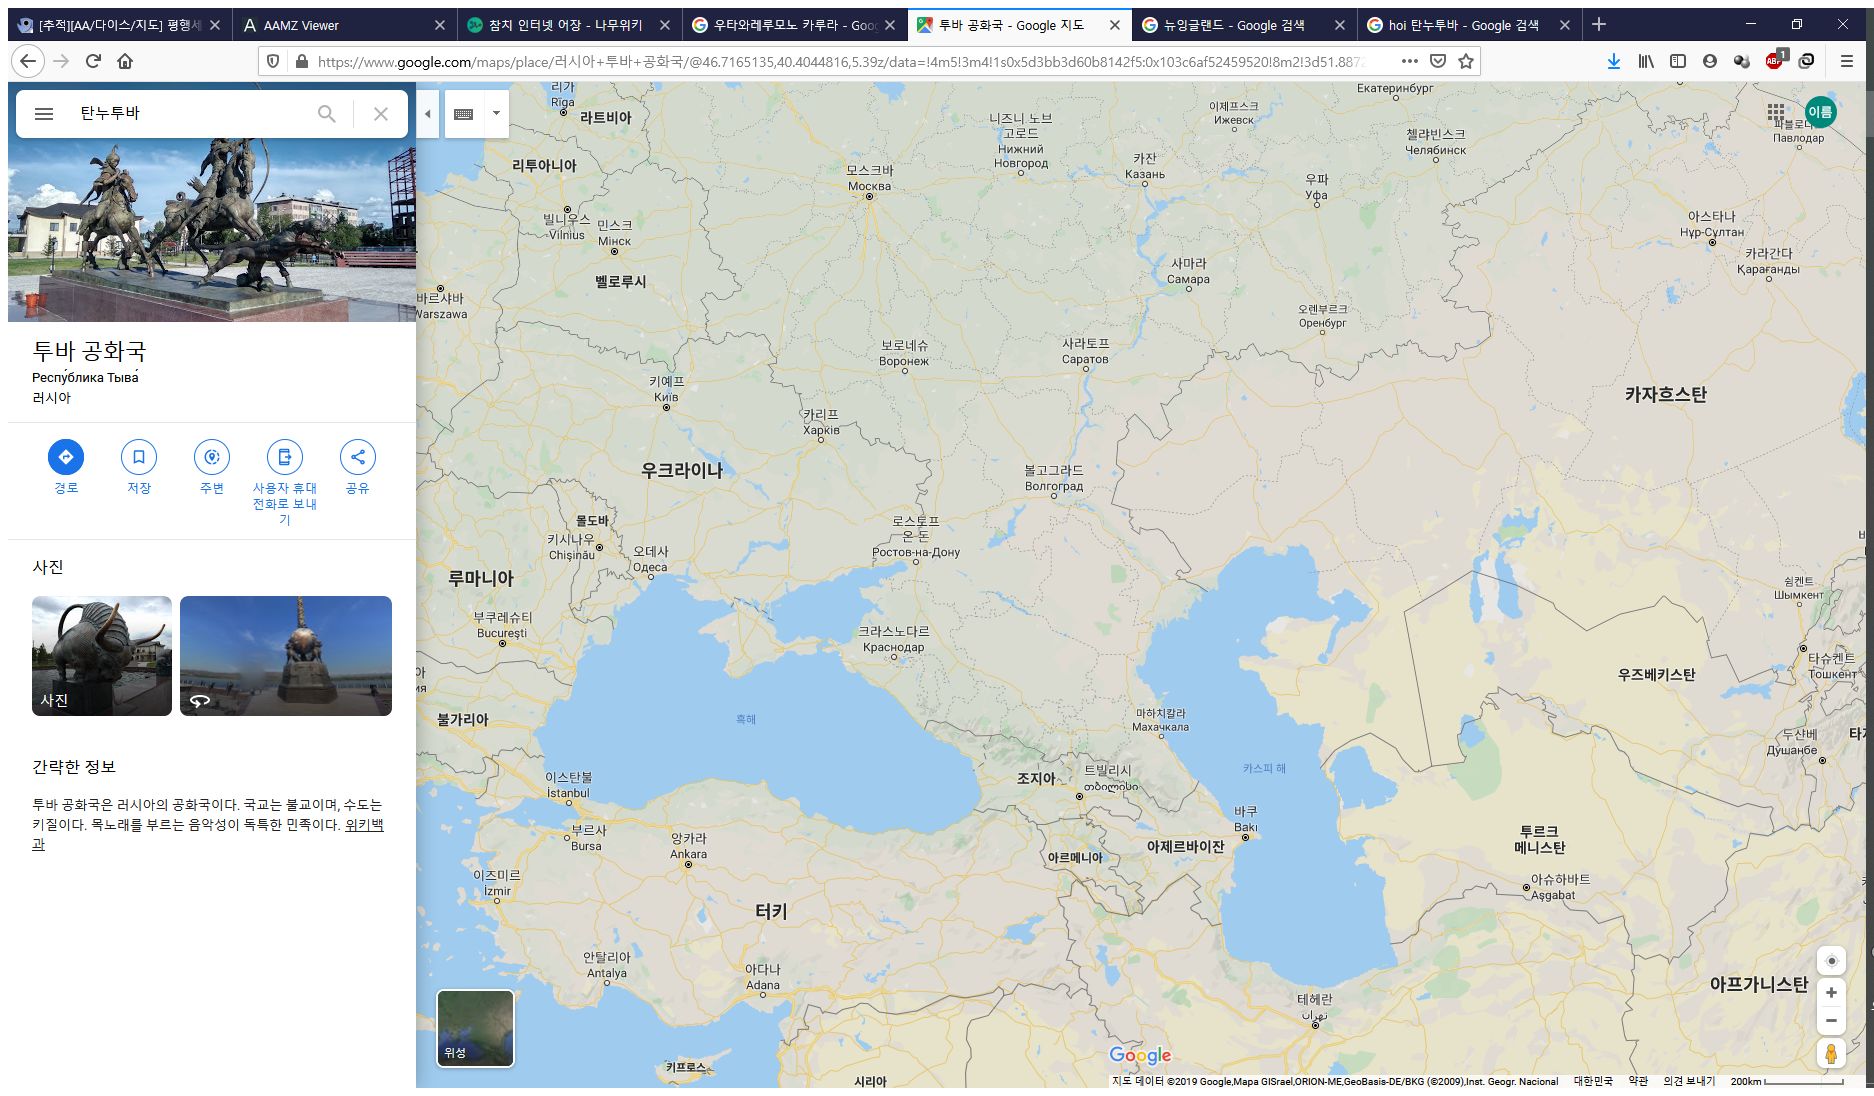Expand the keyboard input tools dropdown arrow
Screen dimensions: 1874x1096
[496, 114]
